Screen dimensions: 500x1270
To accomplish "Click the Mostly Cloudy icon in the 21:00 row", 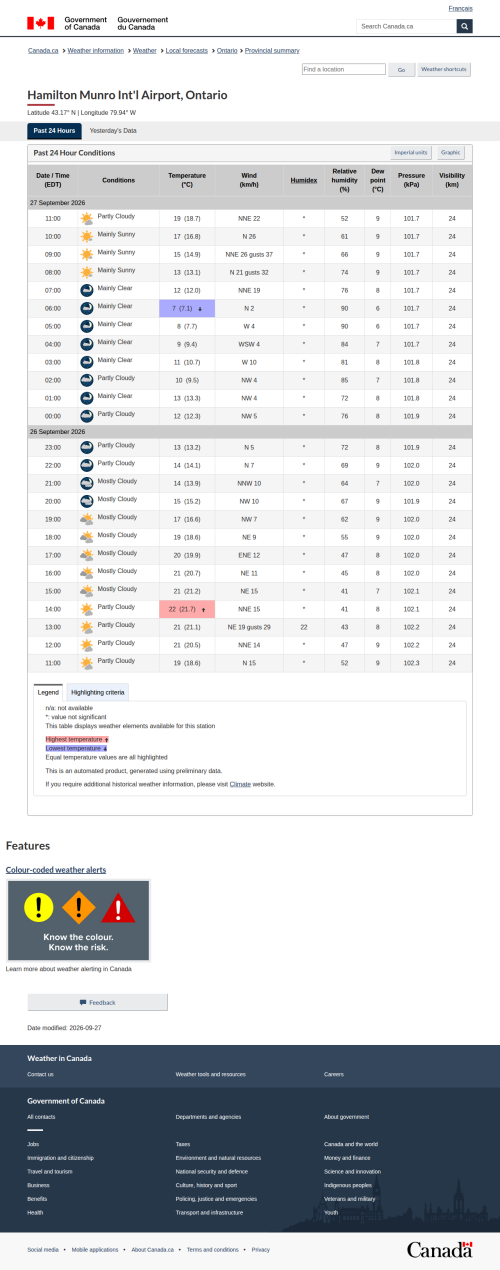I will click(x=87, y=483).
